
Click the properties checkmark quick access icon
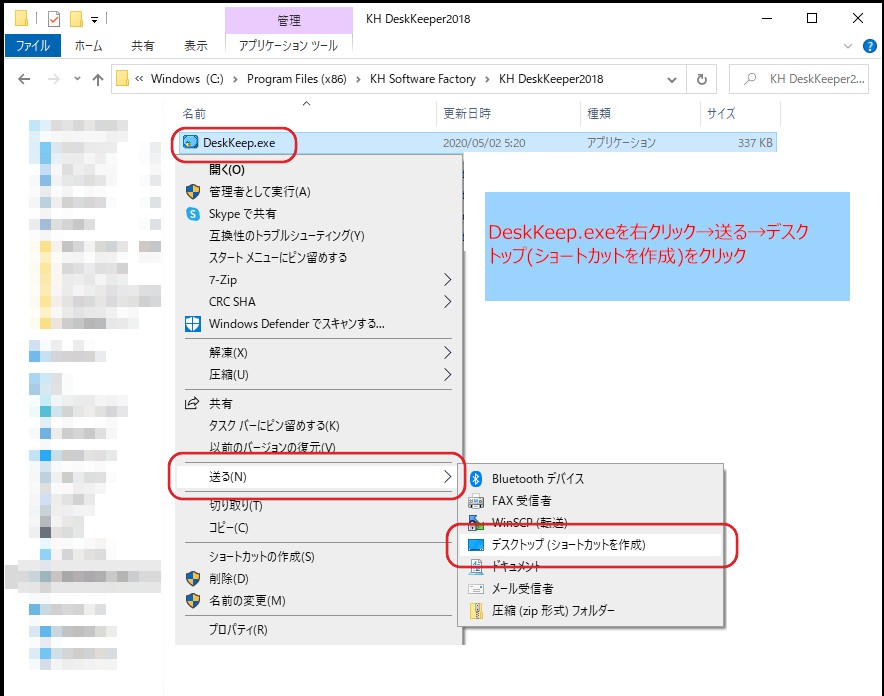click(x=54, y=19)
